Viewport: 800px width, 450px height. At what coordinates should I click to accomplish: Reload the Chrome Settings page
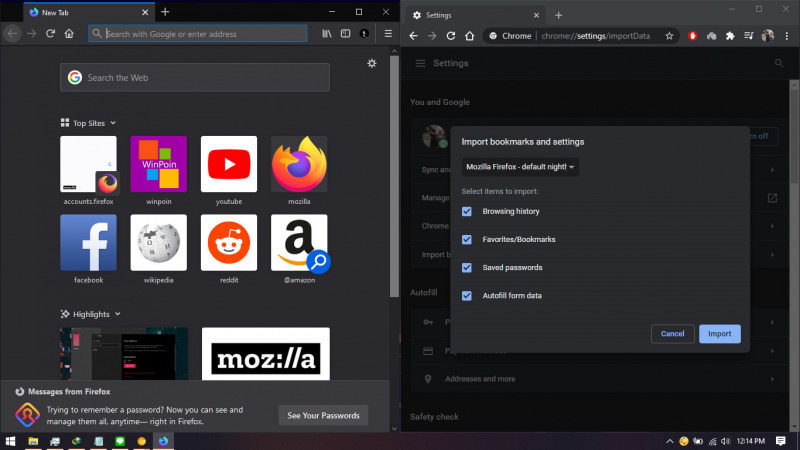pyautogui.click(x=451, y=36)
